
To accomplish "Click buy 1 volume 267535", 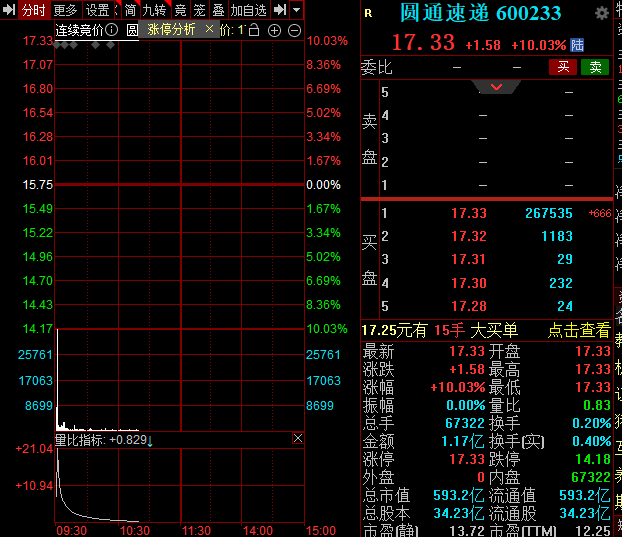I will click(x=549, y=213).
